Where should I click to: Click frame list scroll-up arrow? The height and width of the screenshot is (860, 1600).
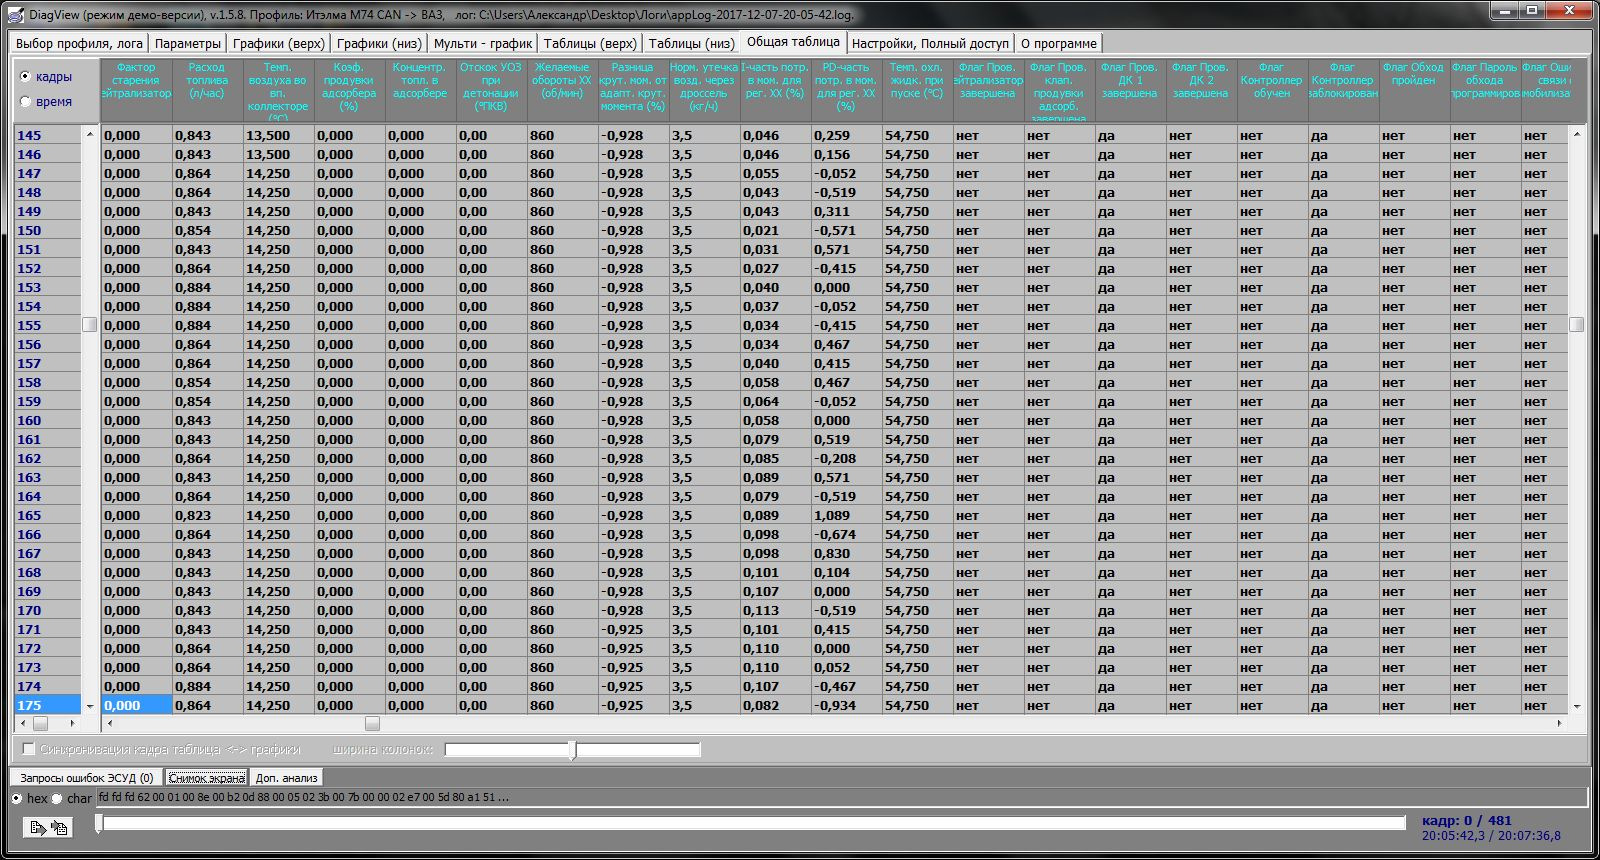click(90, 134)
